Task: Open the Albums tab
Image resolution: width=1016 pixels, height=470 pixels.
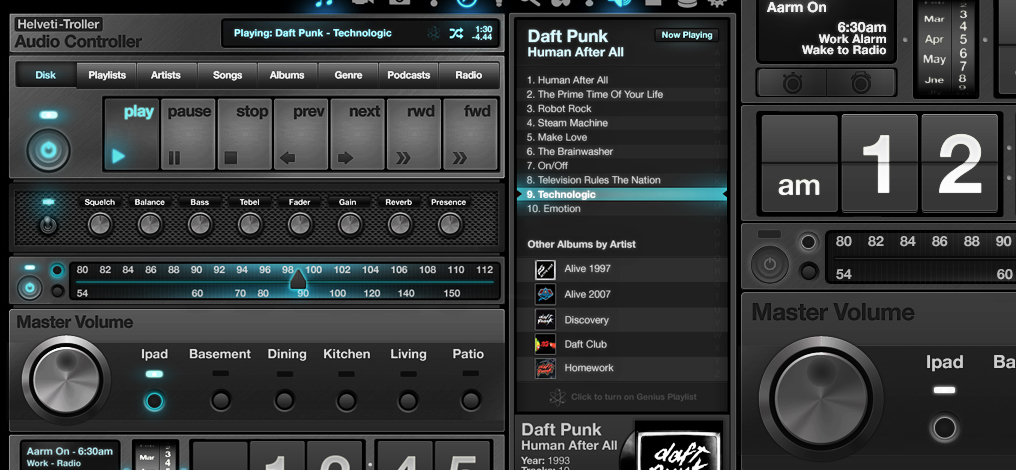Action: point(287,75)
